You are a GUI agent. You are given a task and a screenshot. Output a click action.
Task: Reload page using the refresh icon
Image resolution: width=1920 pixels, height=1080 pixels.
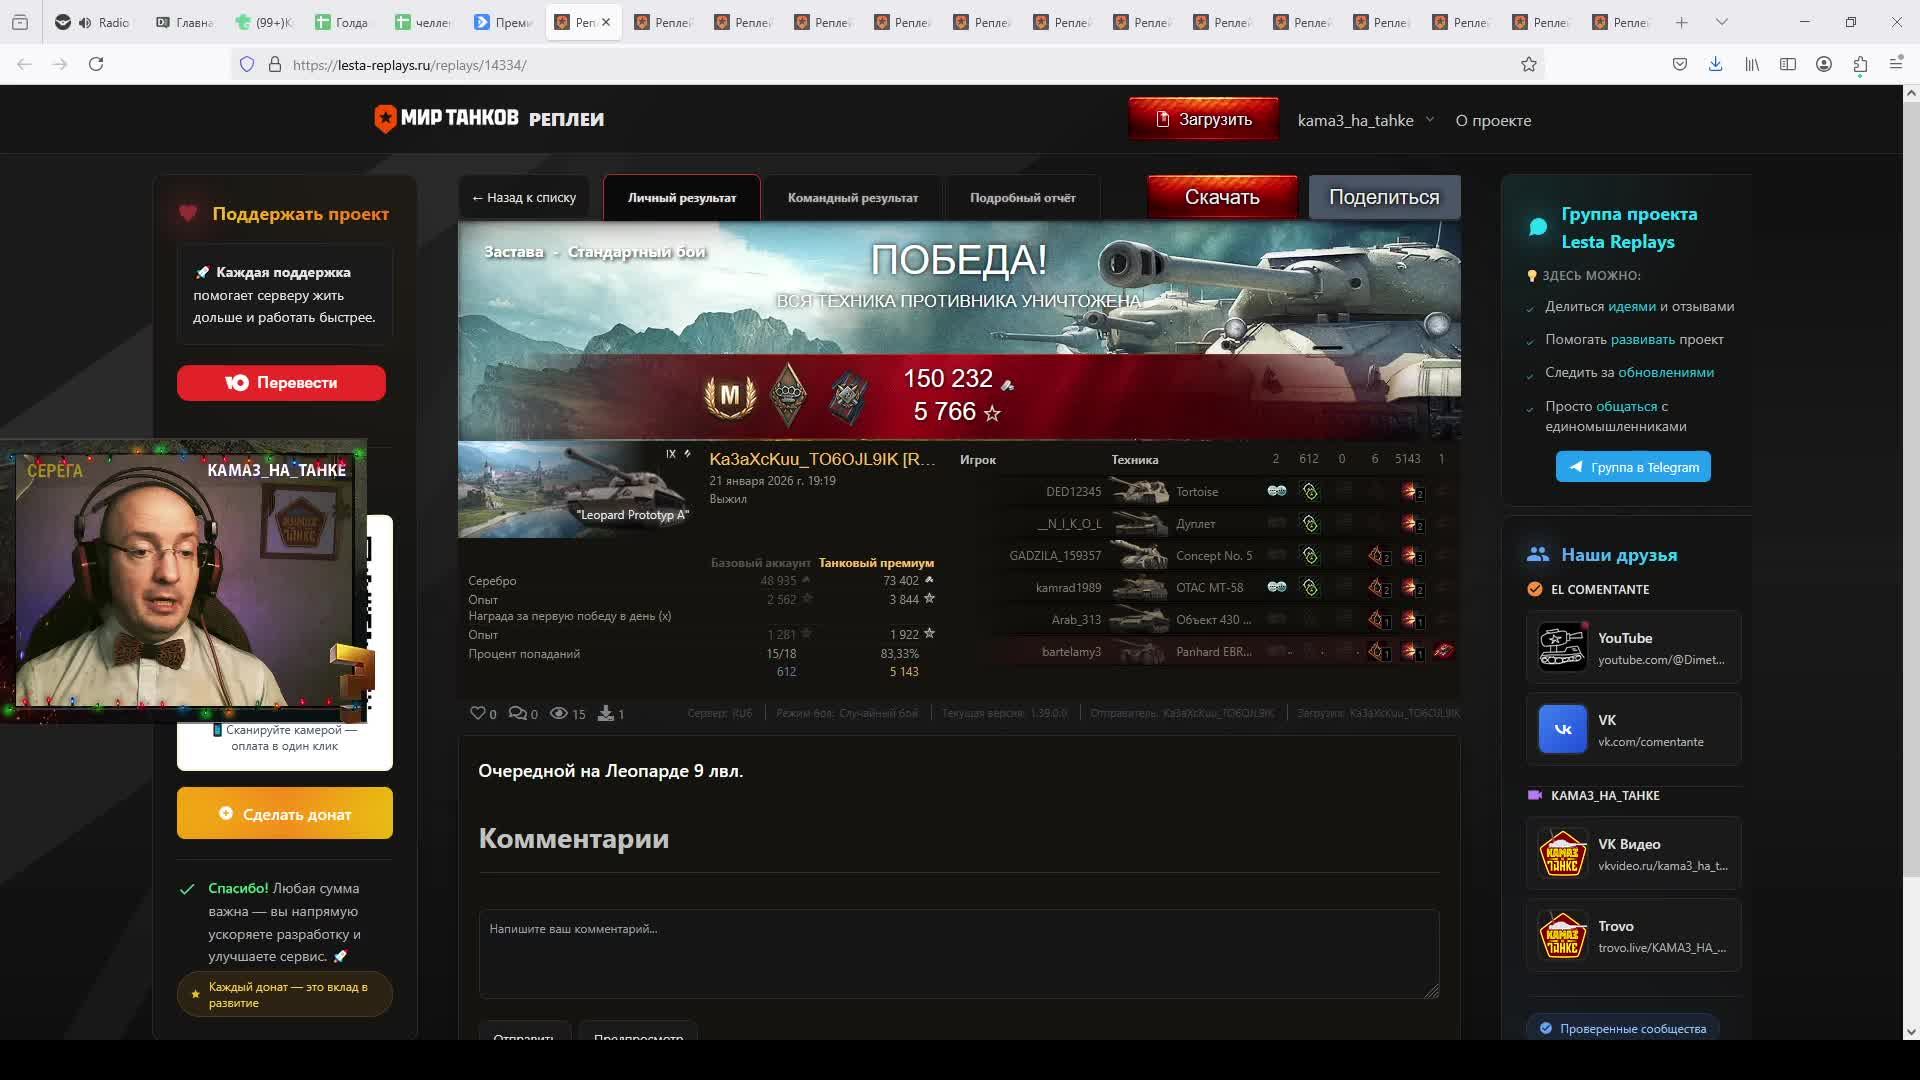point(96,65)
